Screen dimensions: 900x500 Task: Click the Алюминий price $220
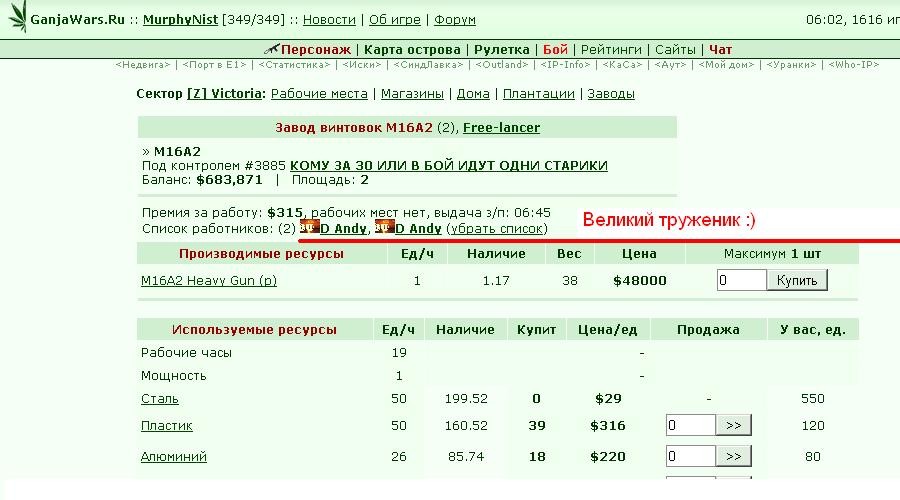[608, 457]
